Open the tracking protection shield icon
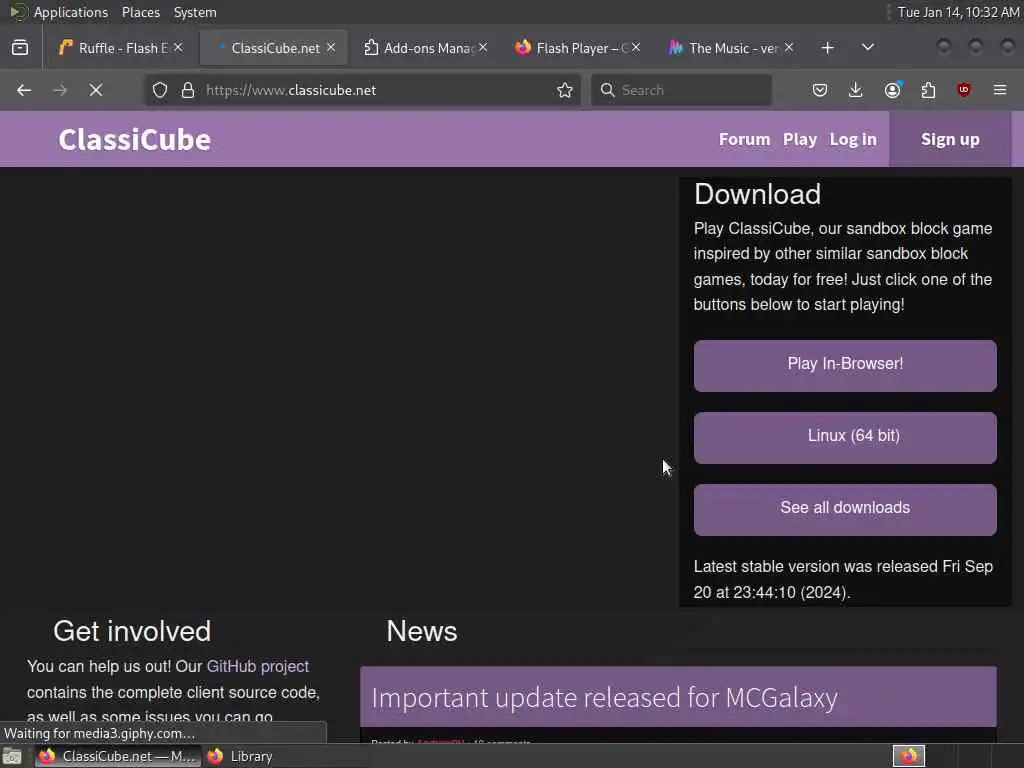 [x=160, y=90]
